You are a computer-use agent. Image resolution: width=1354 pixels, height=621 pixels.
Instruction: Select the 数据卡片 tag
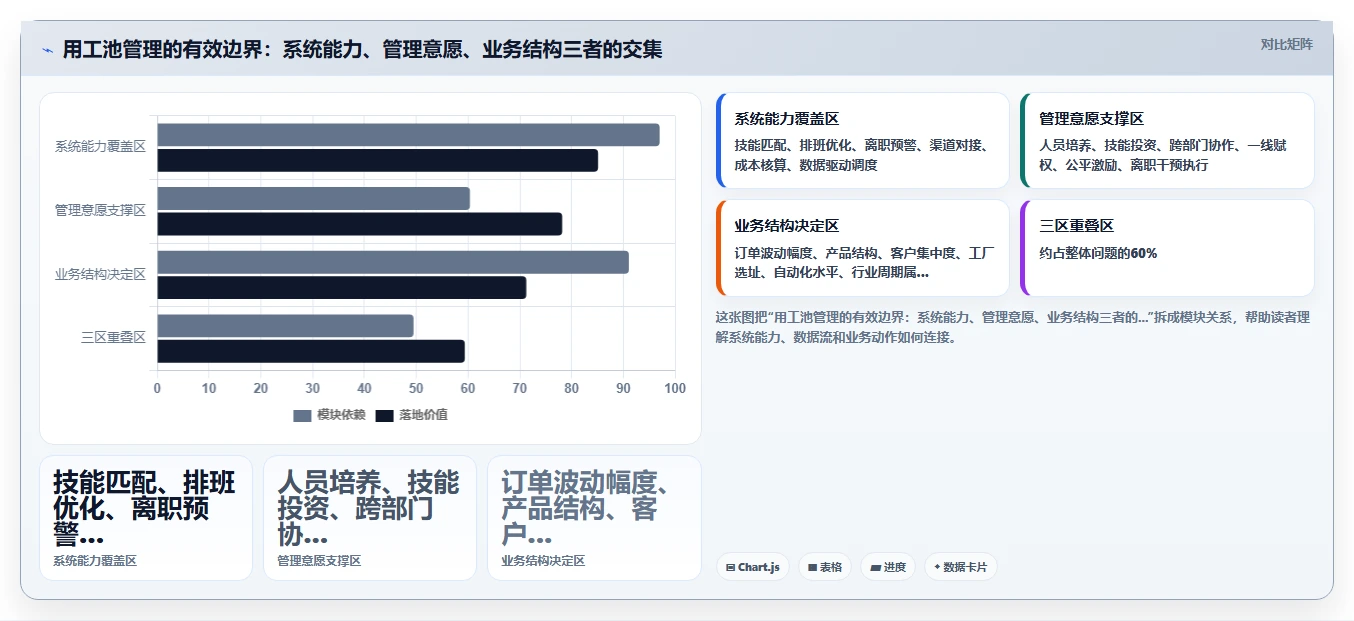point(960,567)
